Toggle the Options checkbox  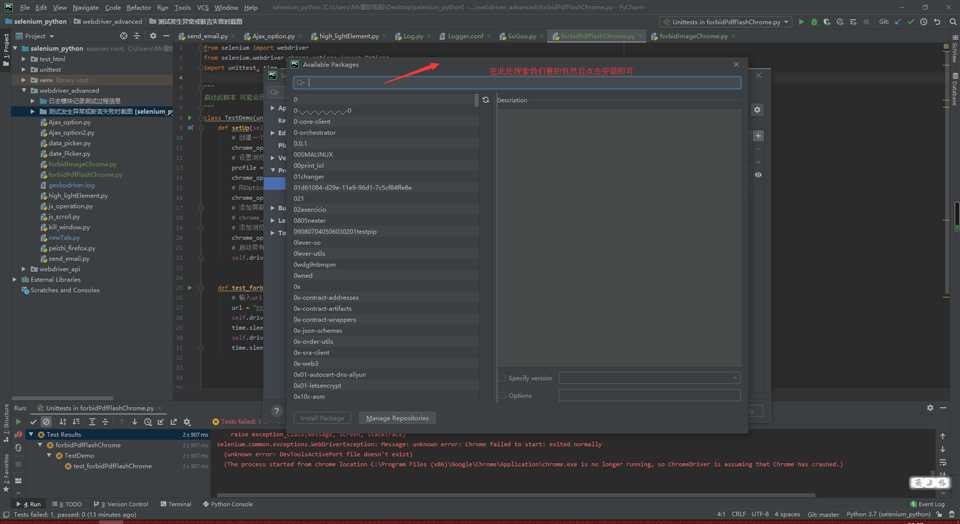point(503,396)
